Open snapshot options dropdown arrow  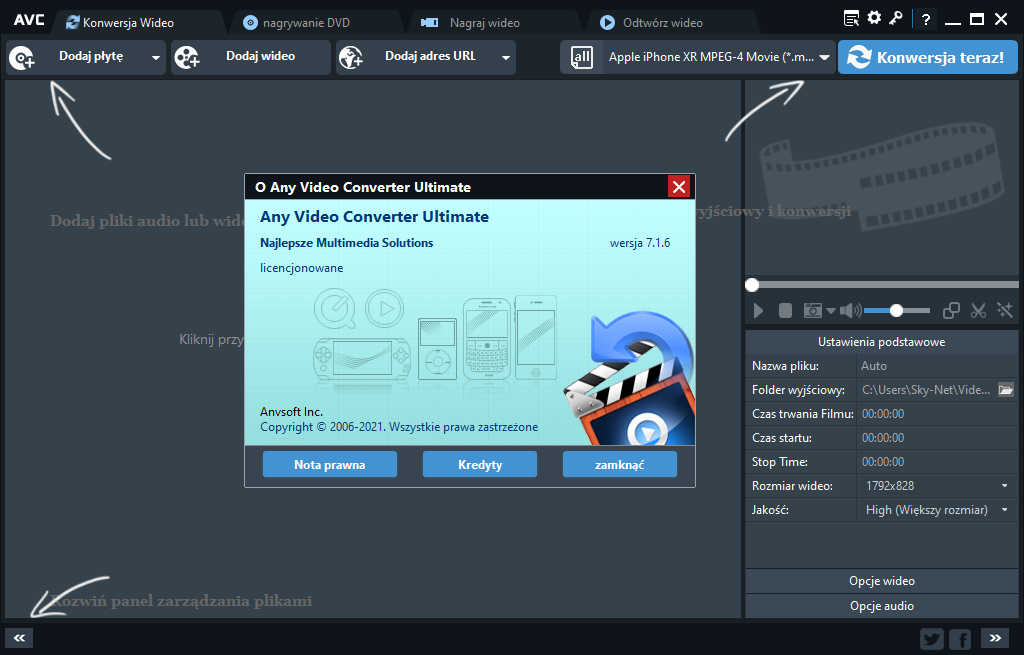click(831, 311)
